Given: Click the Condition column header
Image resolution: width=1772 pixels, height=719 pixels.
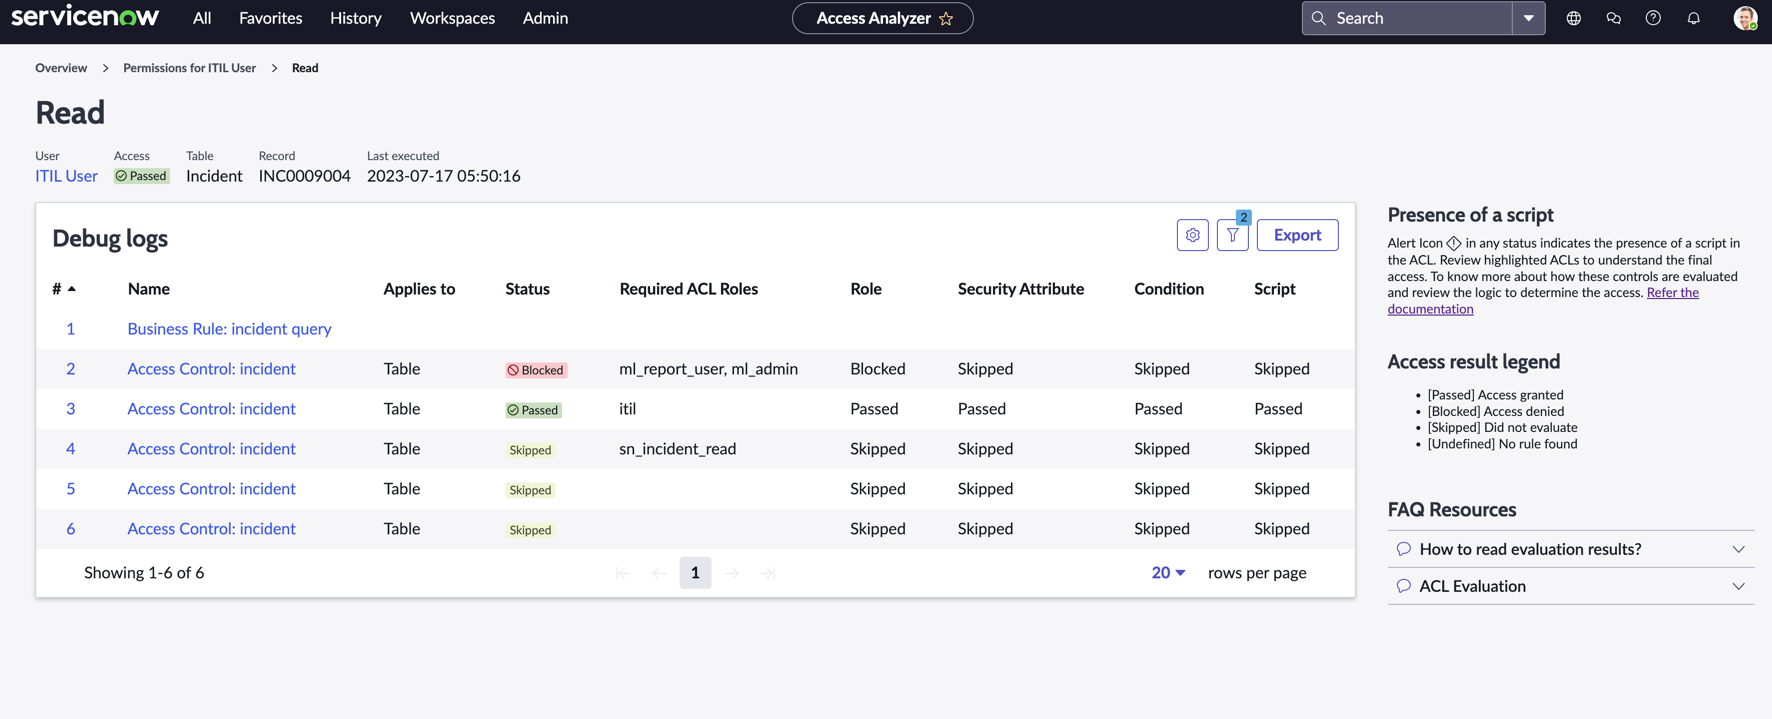Looking at the screenshot, I should point(1168,289).
